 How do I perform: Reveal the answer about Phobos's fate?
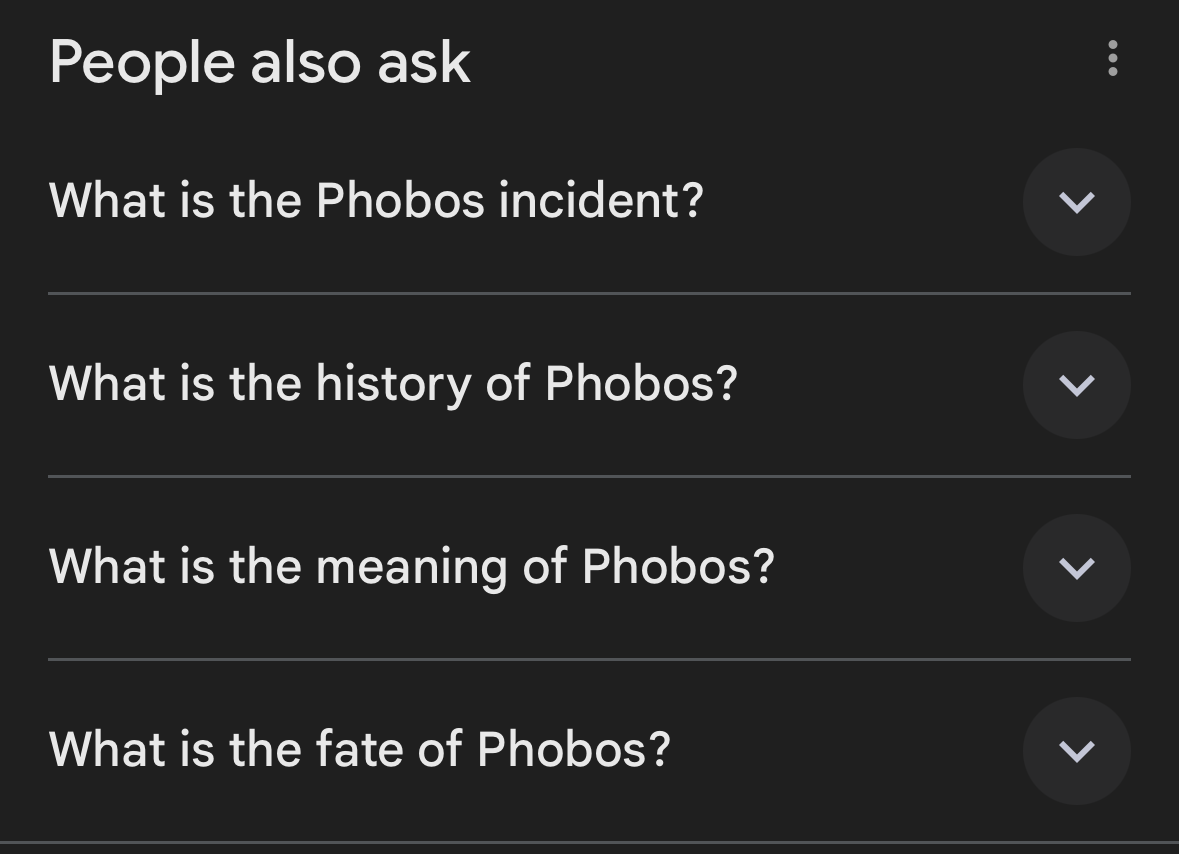pos(1076,751)
